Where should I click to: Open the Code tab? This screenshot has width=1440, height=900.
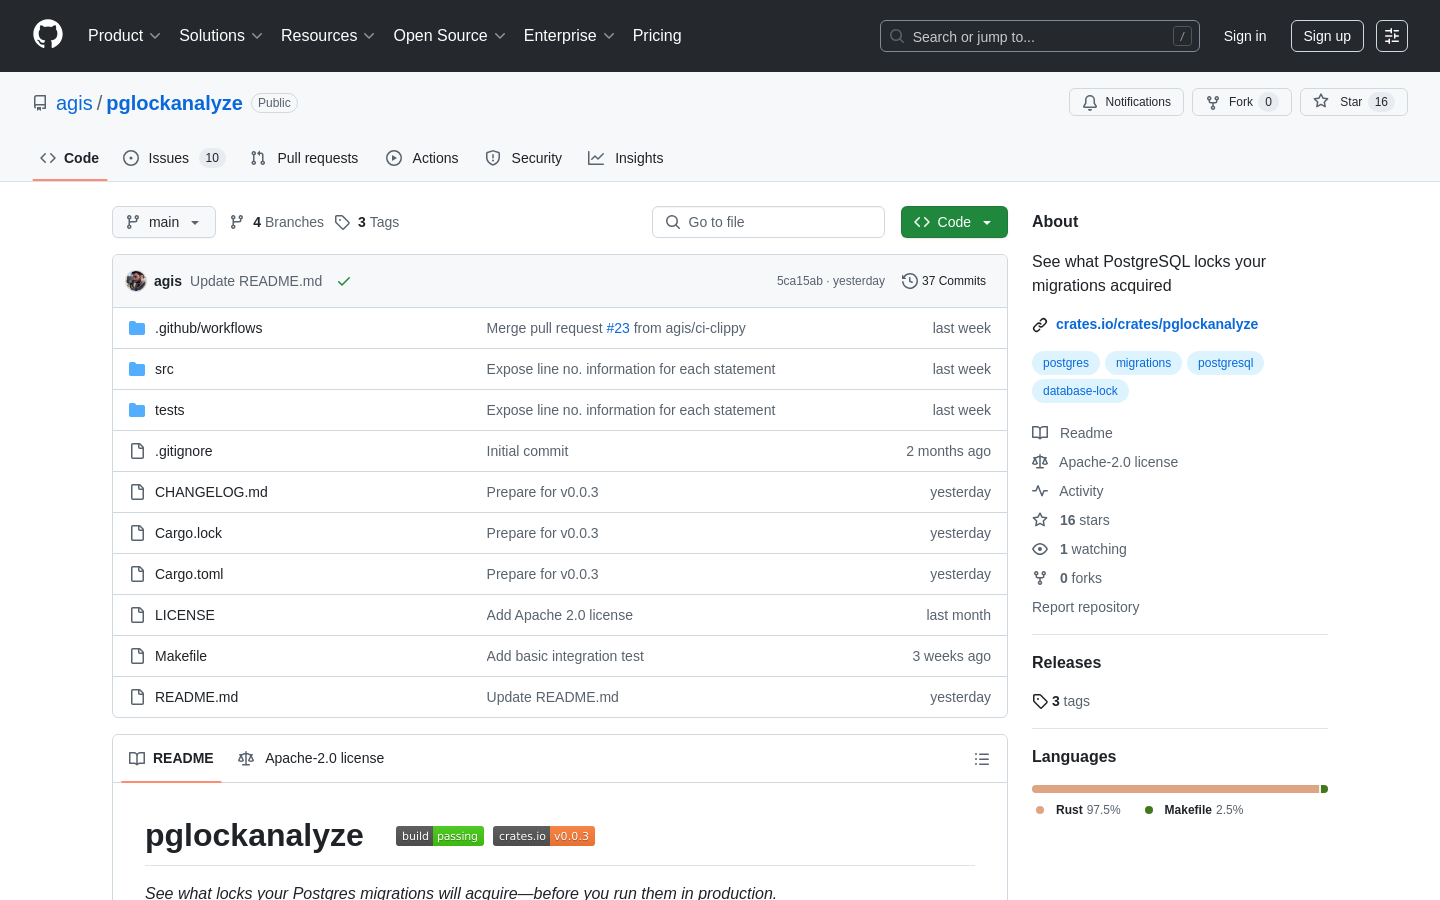pyautogui.click(x=70, y=158)
